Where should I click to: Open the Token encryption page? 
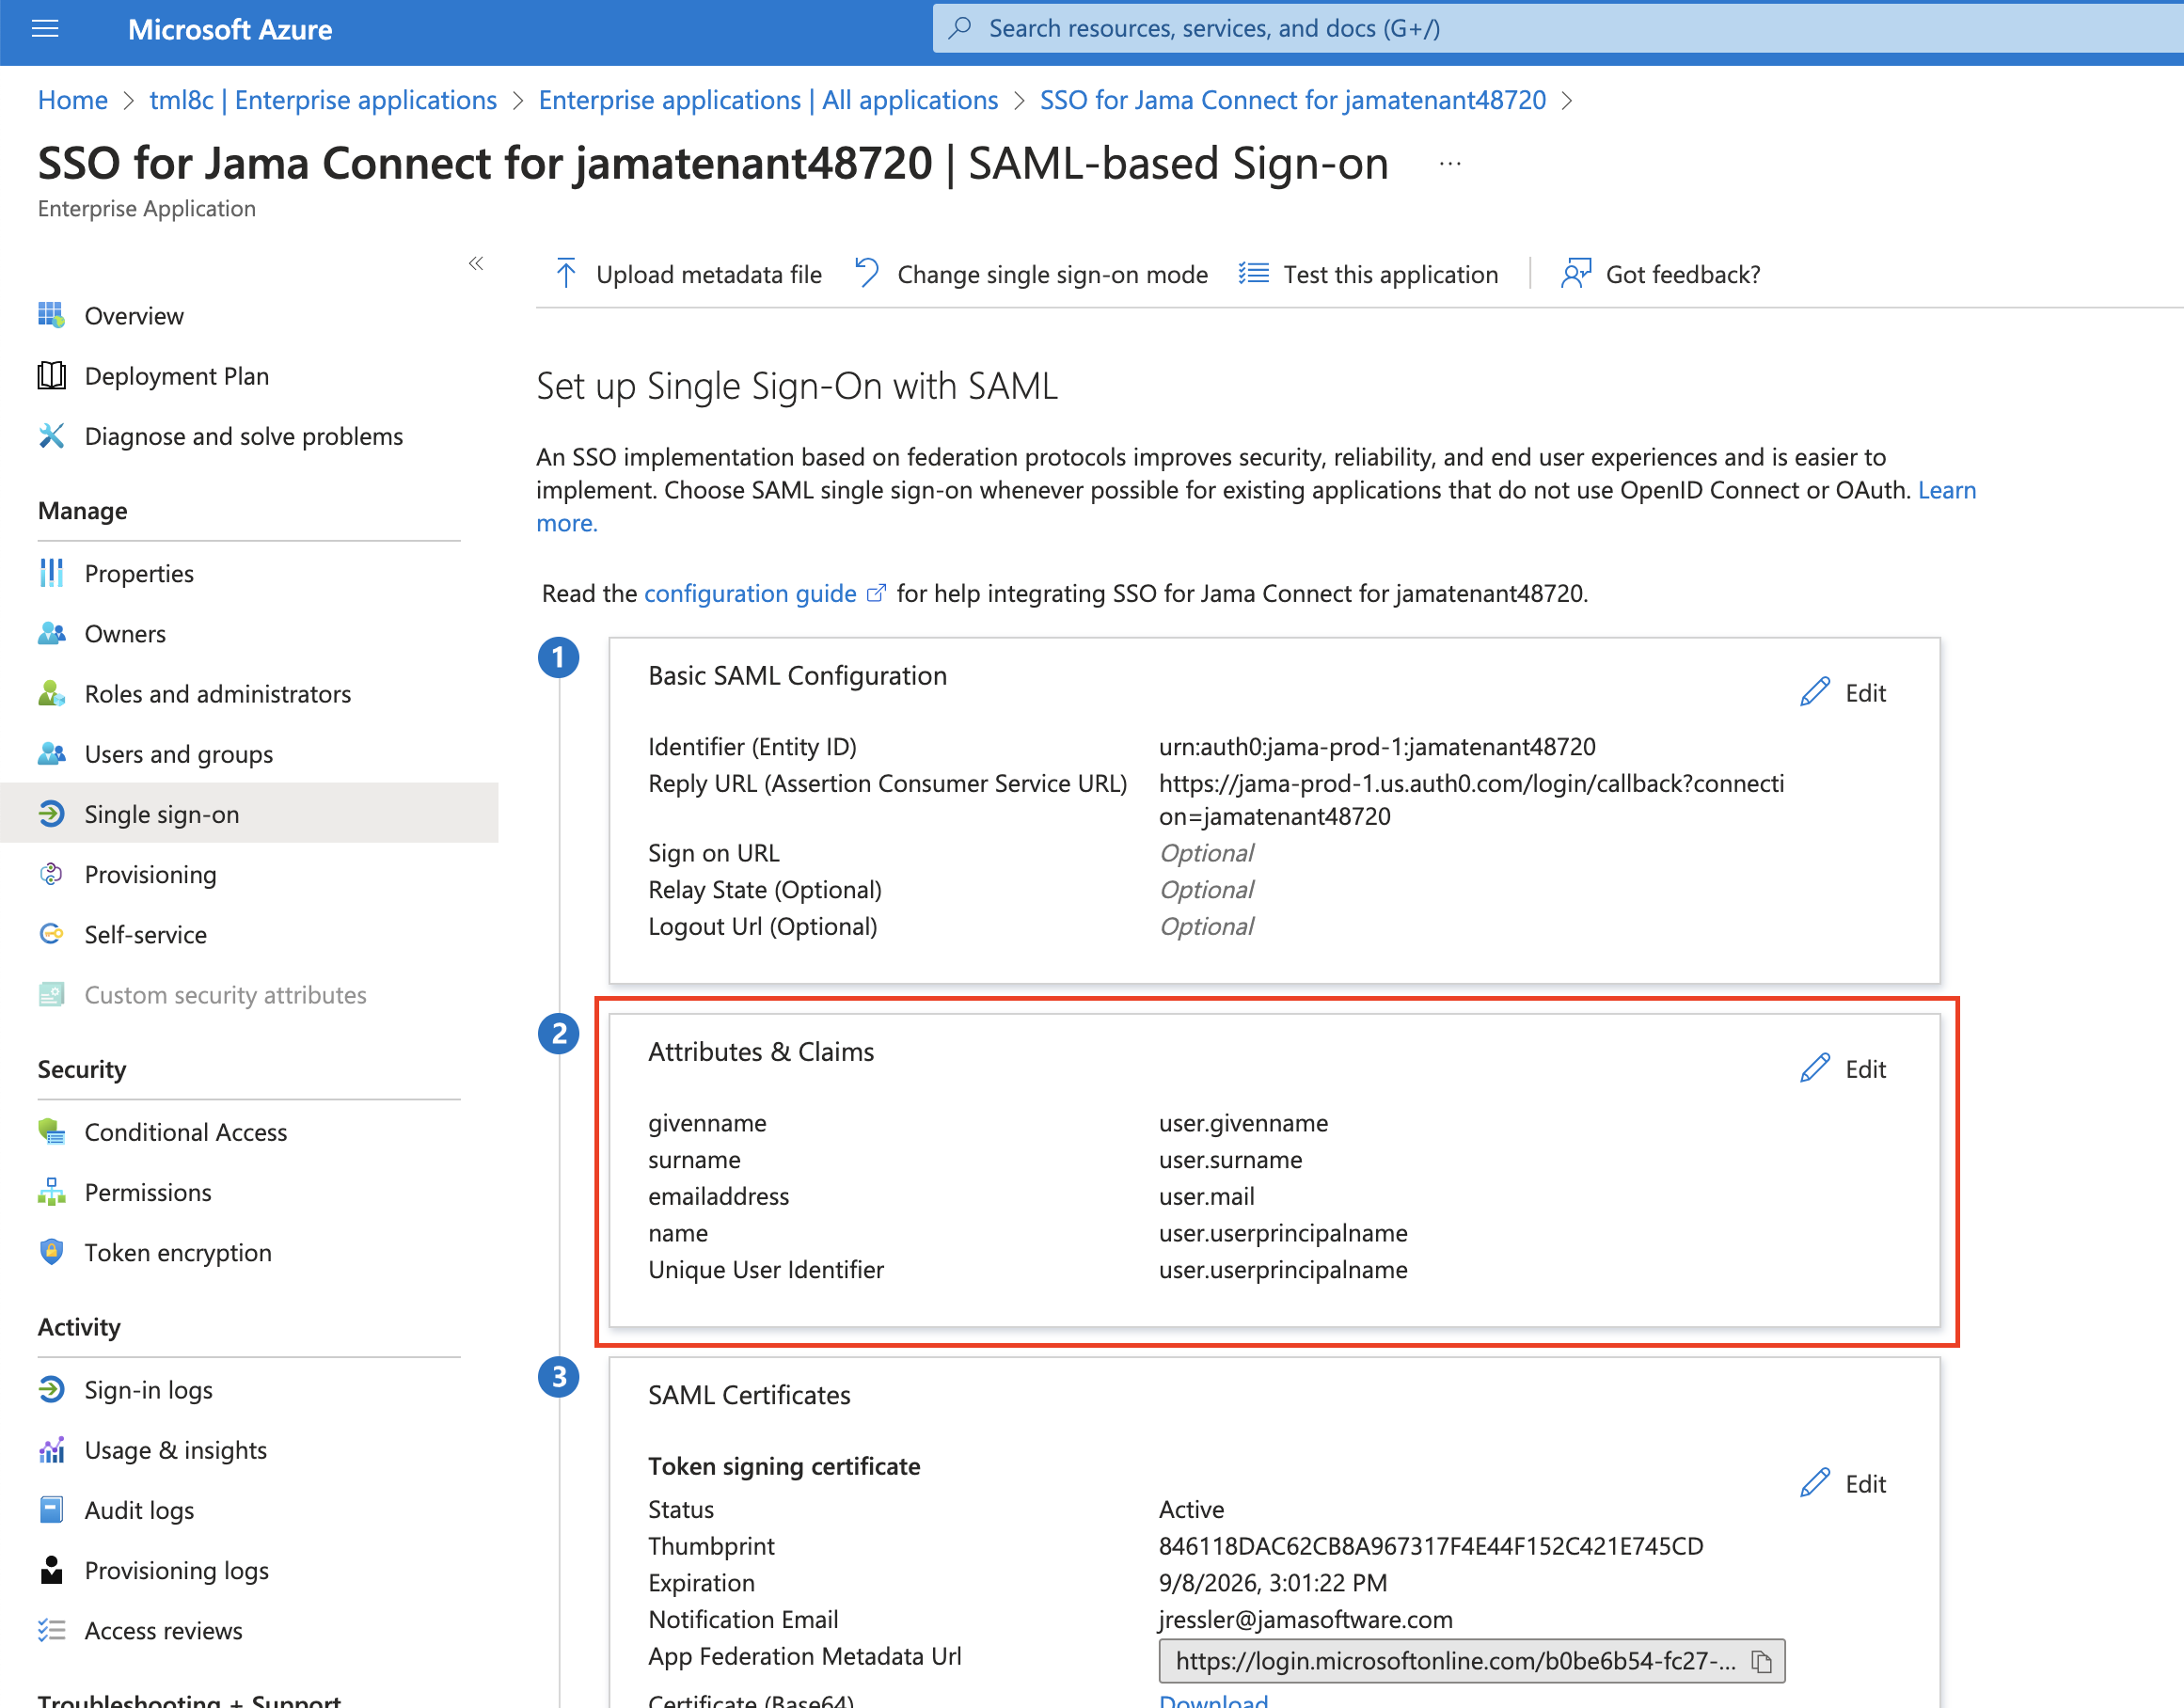pyautogui.click(x=178, y=1253)
